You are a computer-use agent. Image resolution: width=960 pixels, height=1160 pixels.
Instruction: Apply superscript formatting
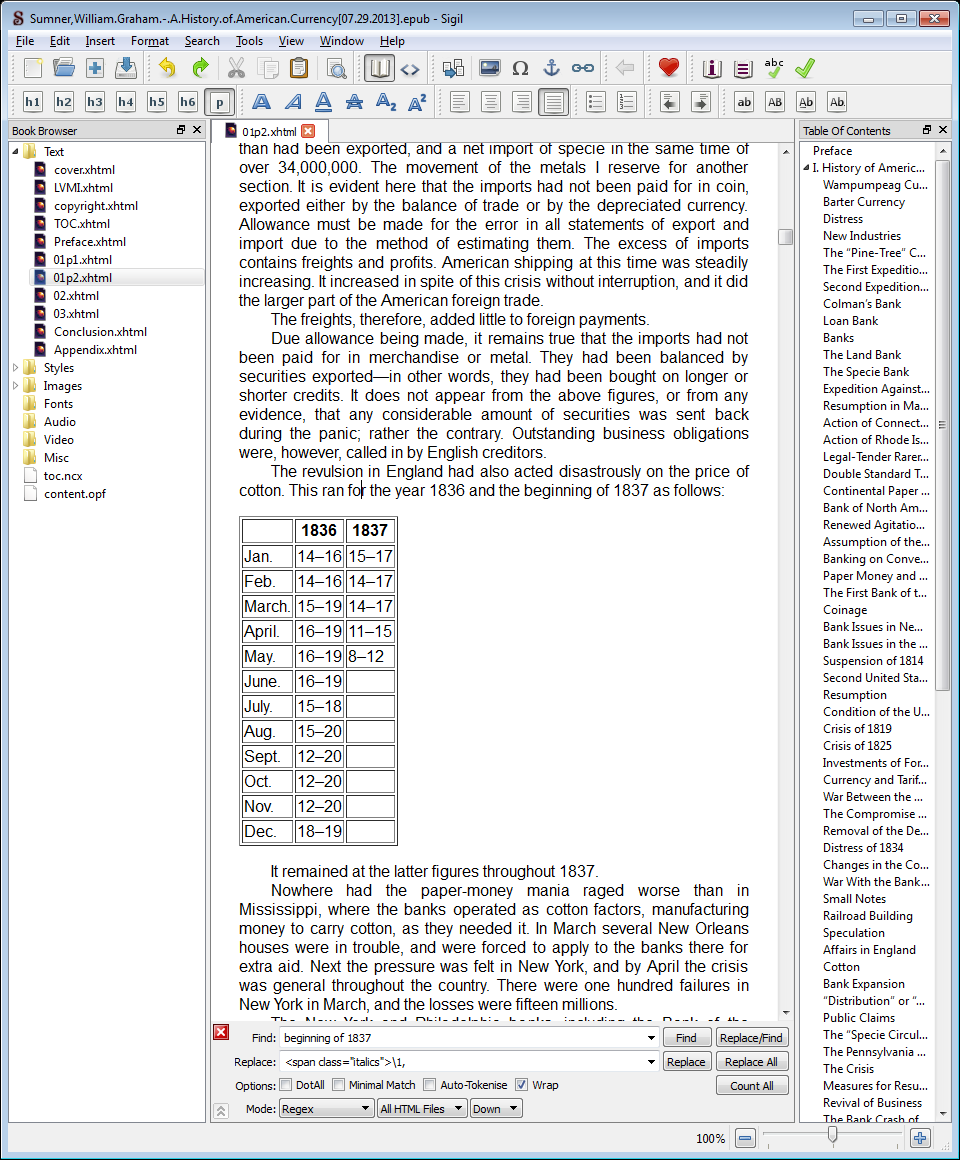click(x=416, y=102)
